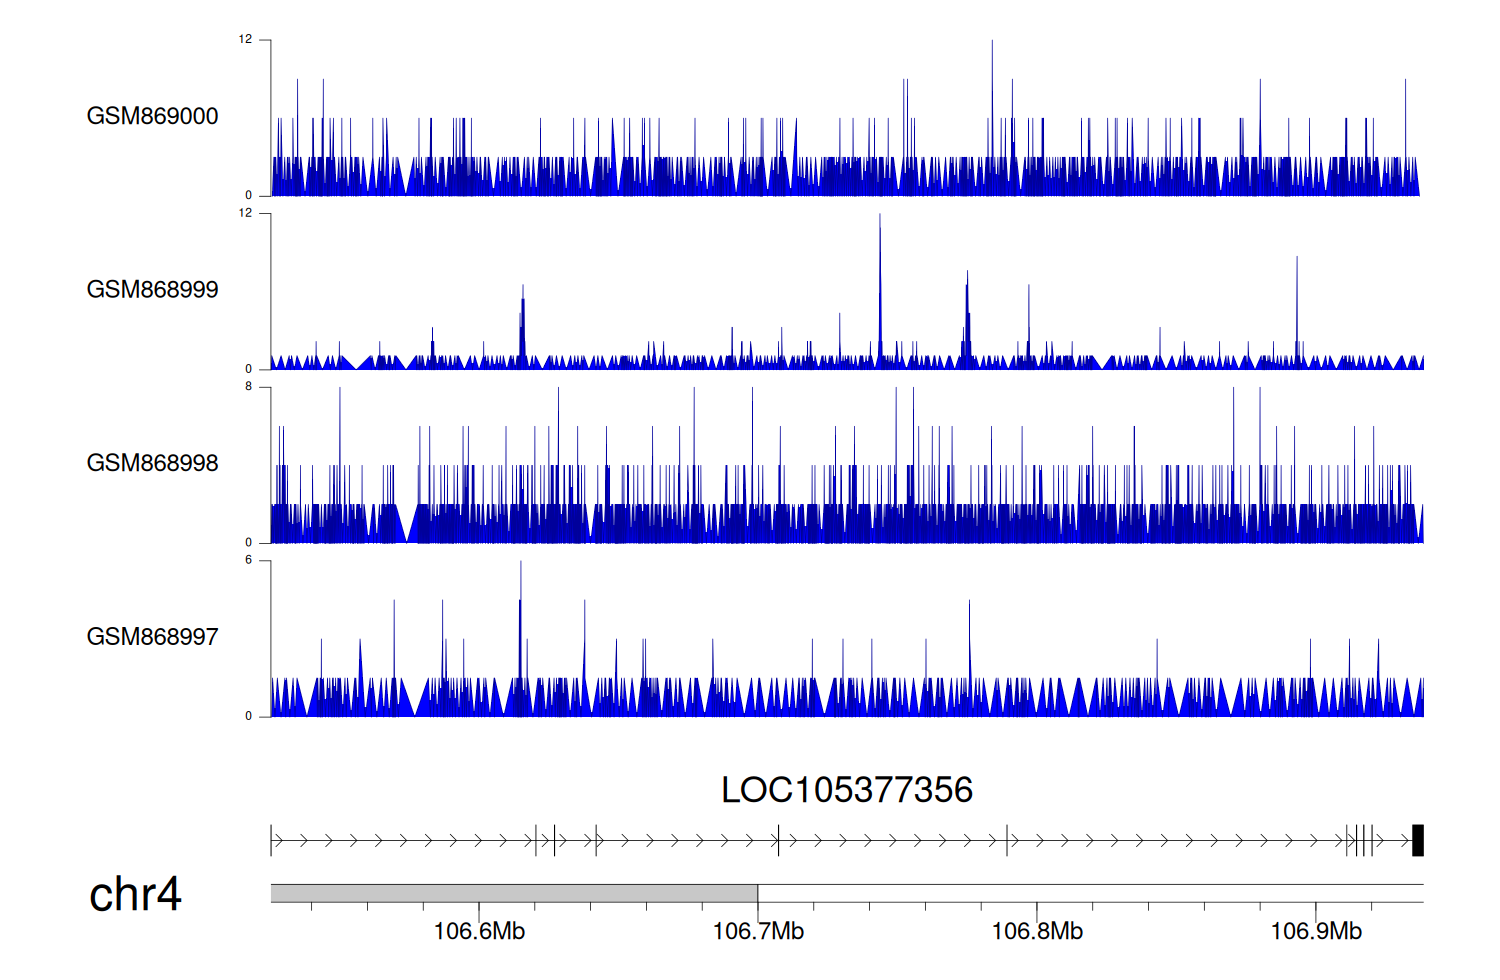Screen dimensions: 1500x980
Task: Click the GSM868998 track name
Action: coord(152,463)
